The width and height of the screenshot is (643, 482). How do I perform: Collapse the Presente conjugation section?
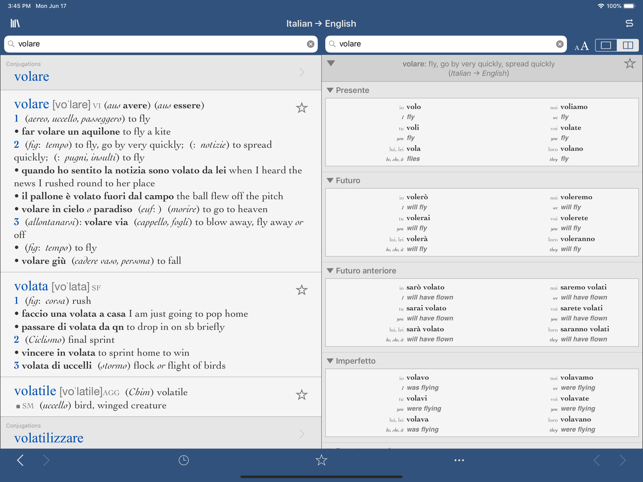tap(331, 90)
